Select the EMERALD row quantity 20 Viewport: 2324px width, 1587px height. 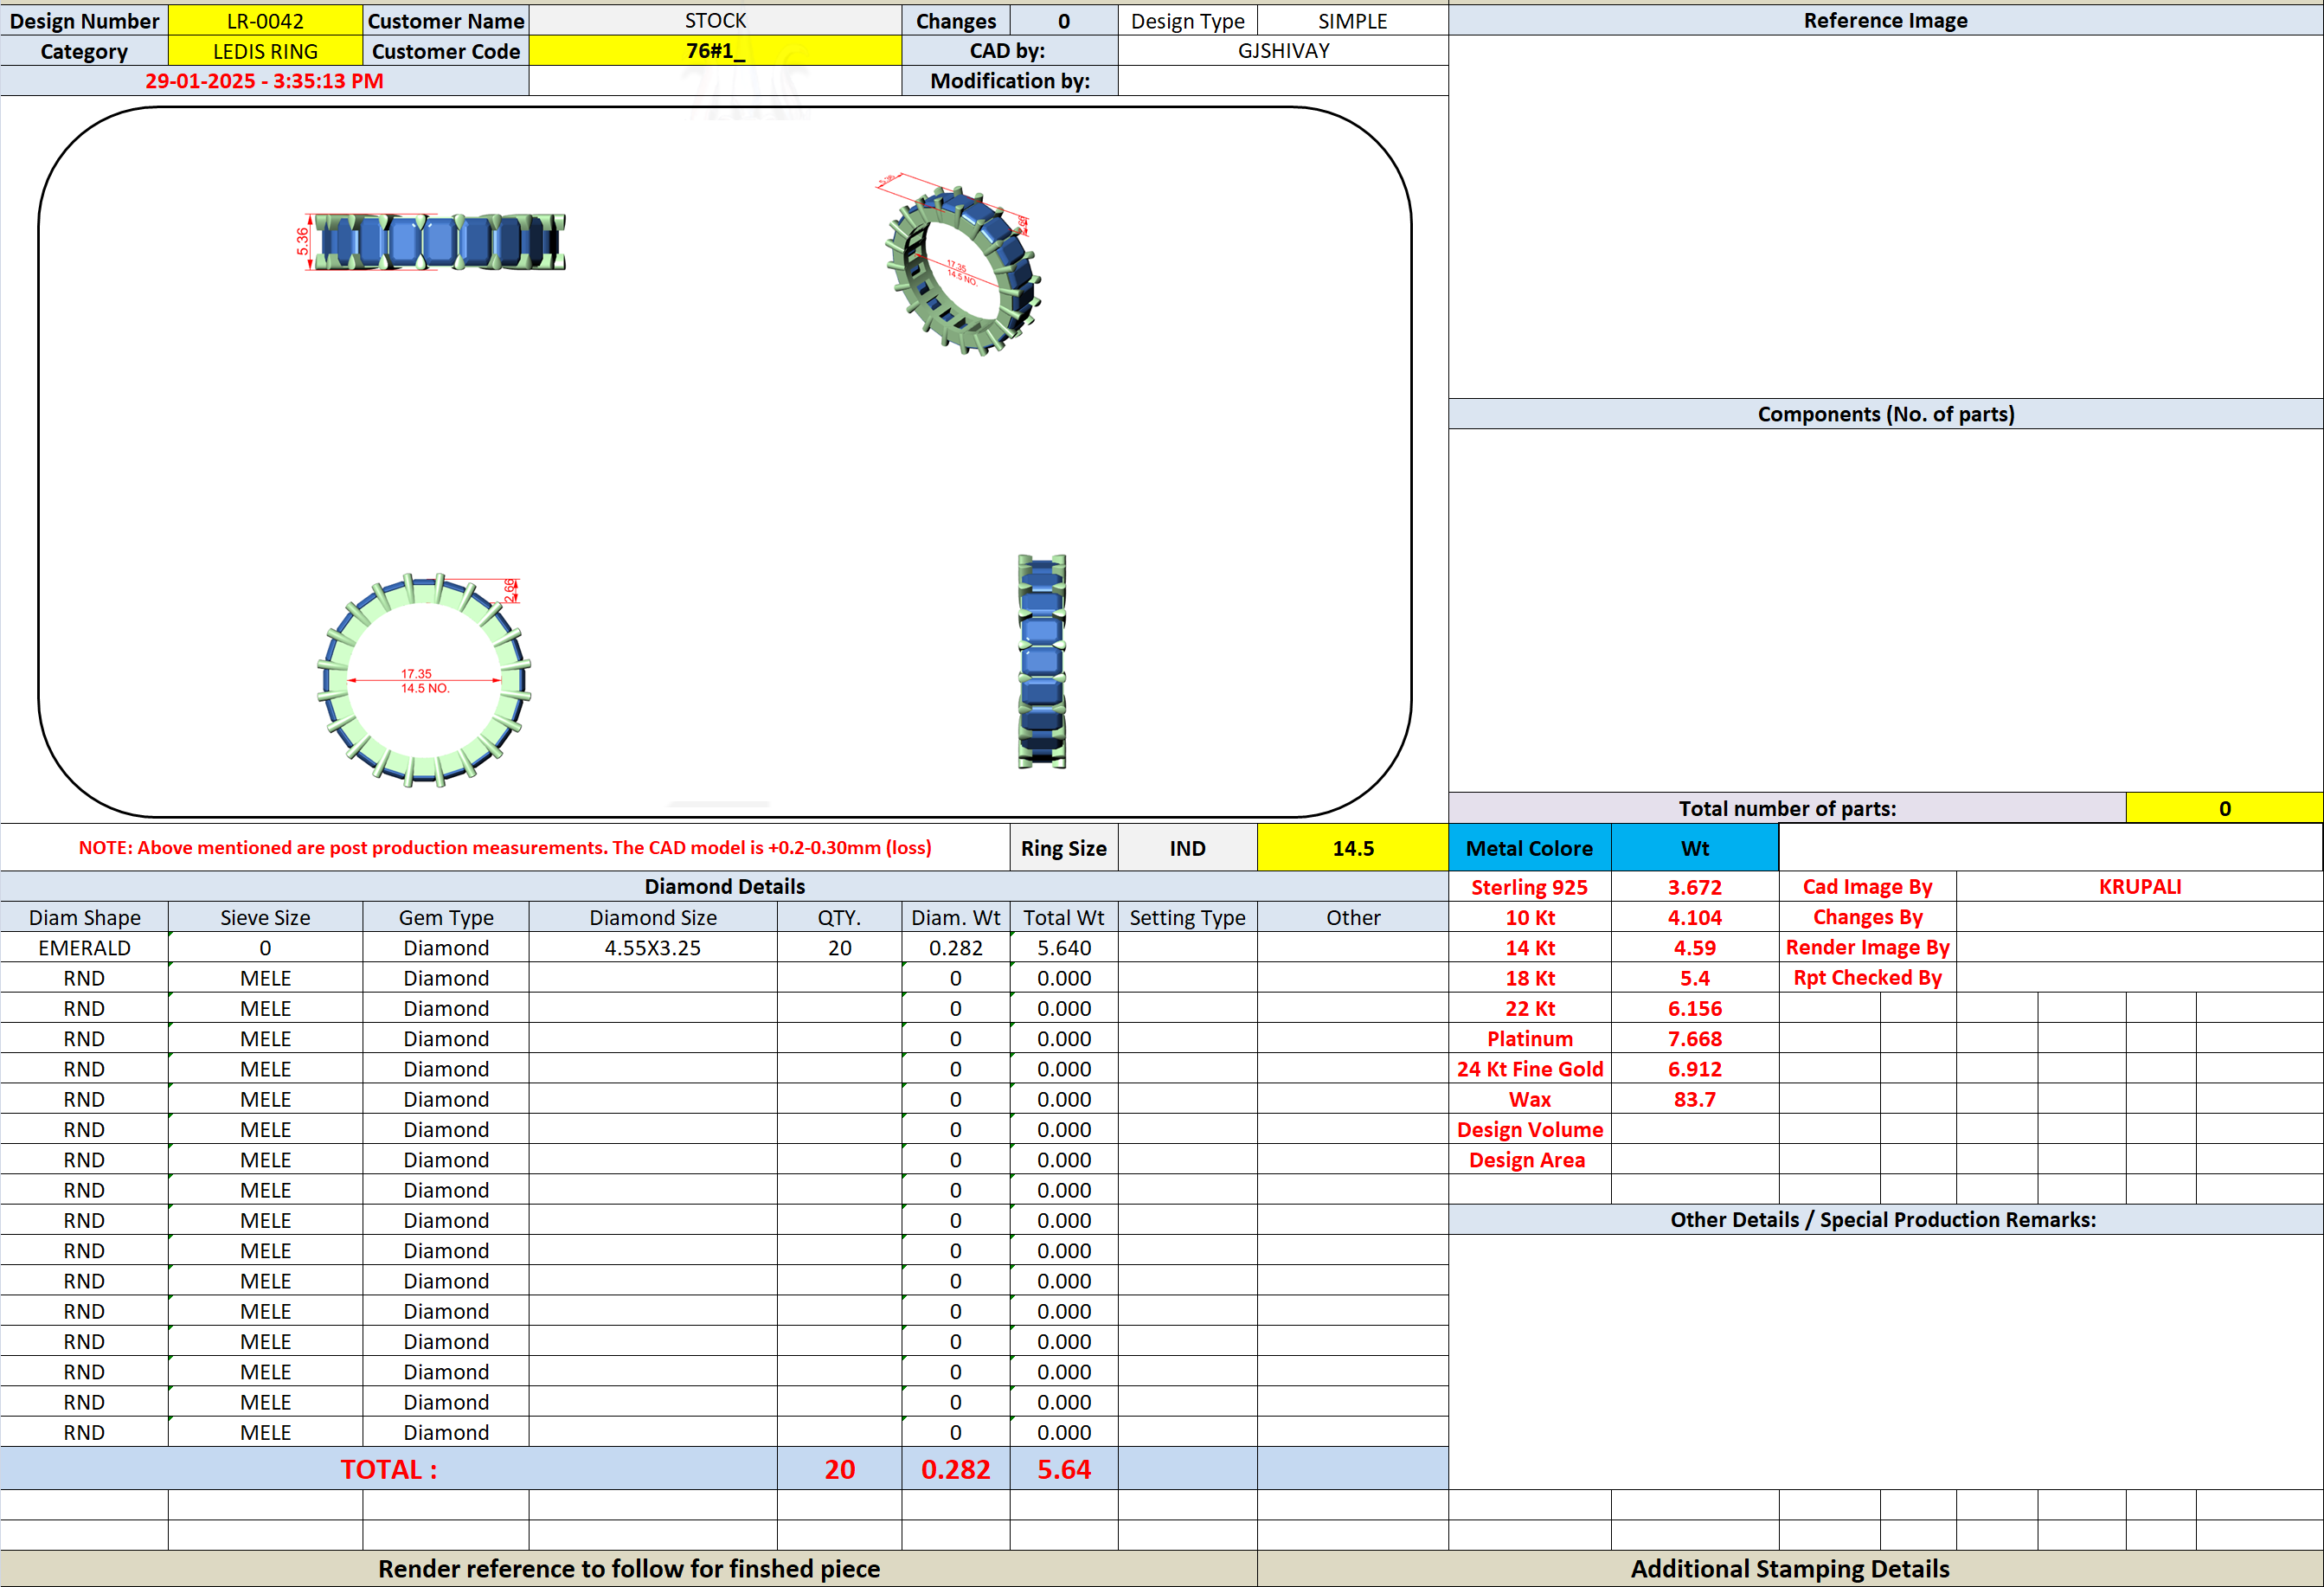click(x=840, y=947)
